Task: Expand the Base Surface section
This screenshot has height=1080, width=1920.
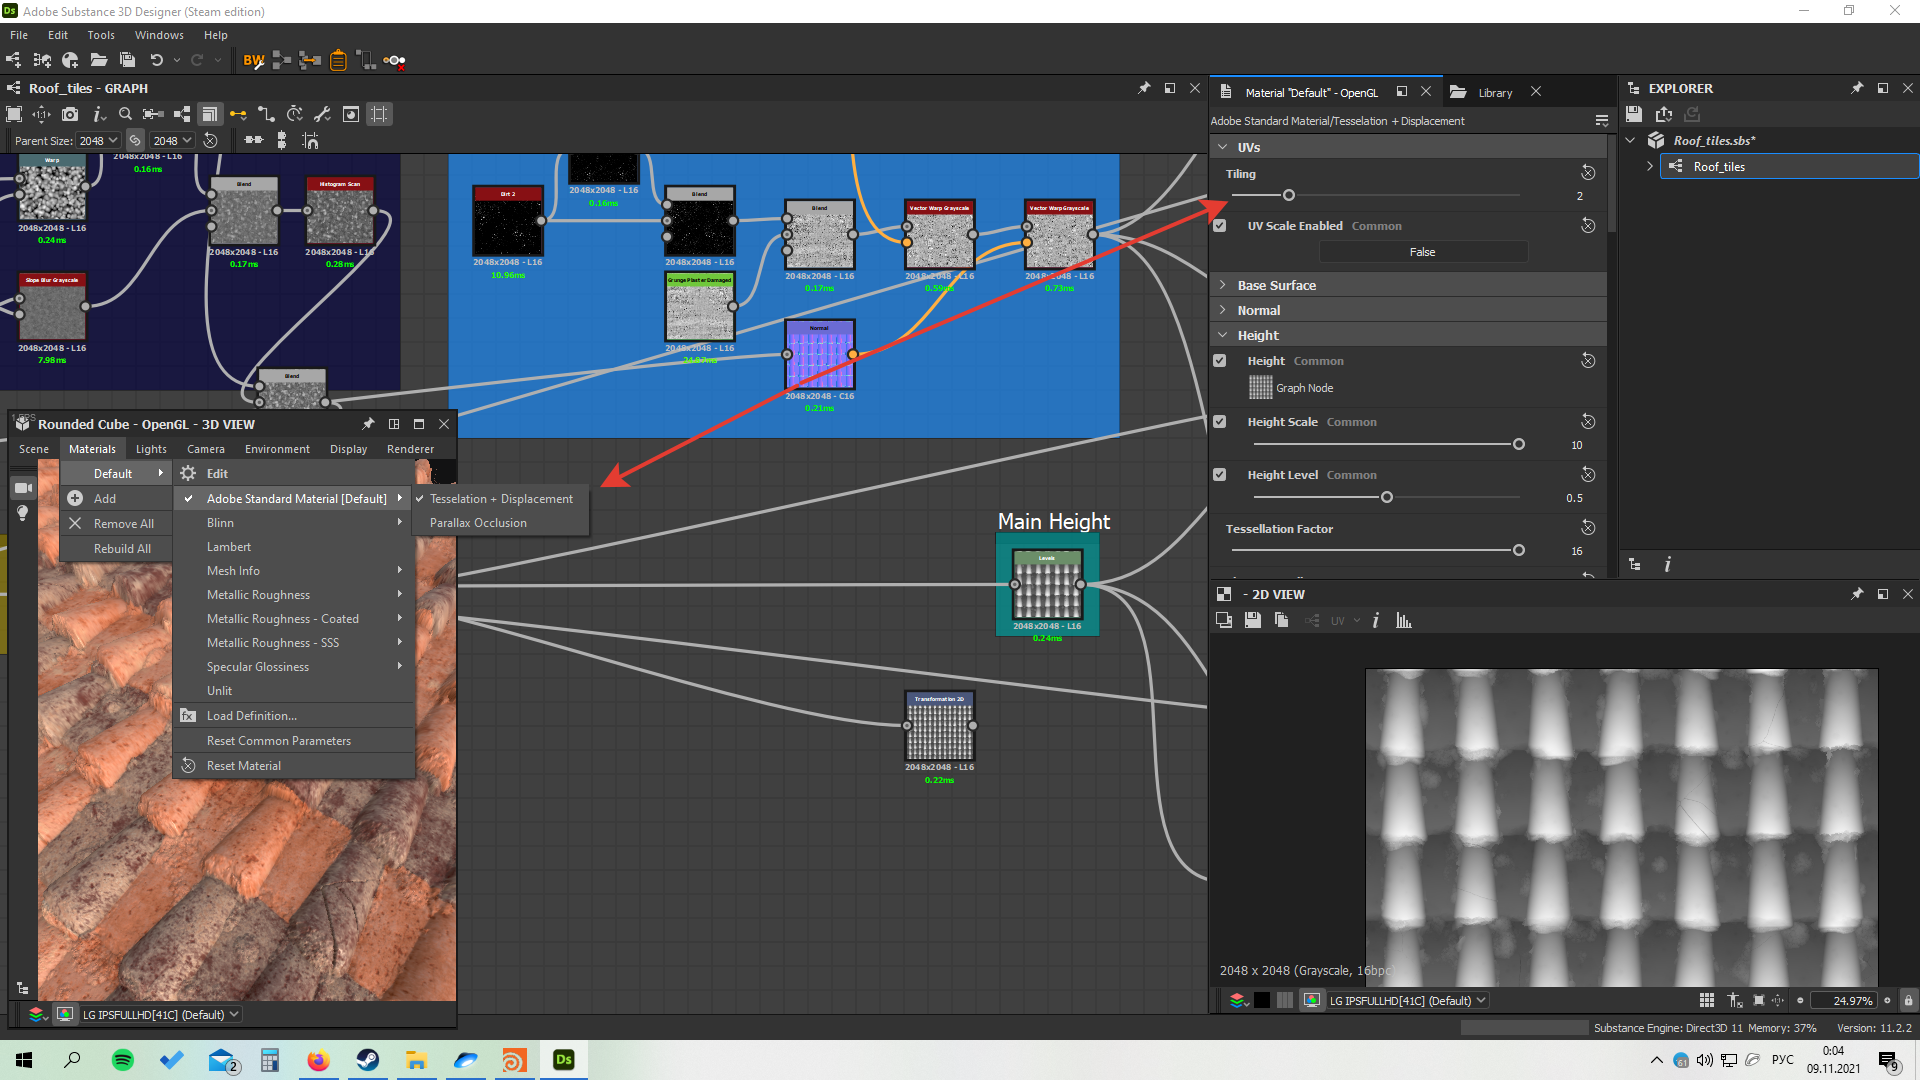Action: click(x=1223, y=285)
